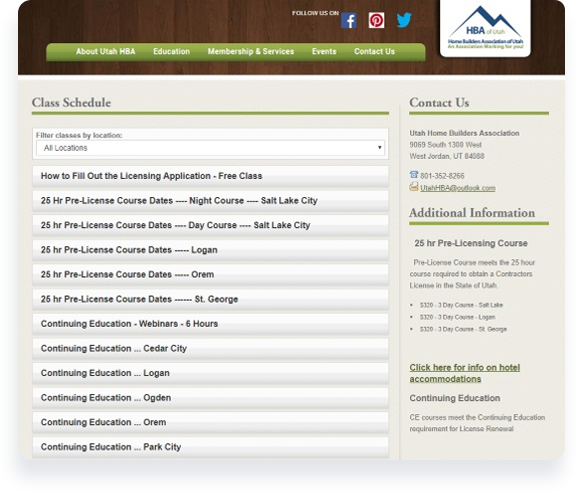Click here for info on hotel accommodations

click(x=465, y=373)
